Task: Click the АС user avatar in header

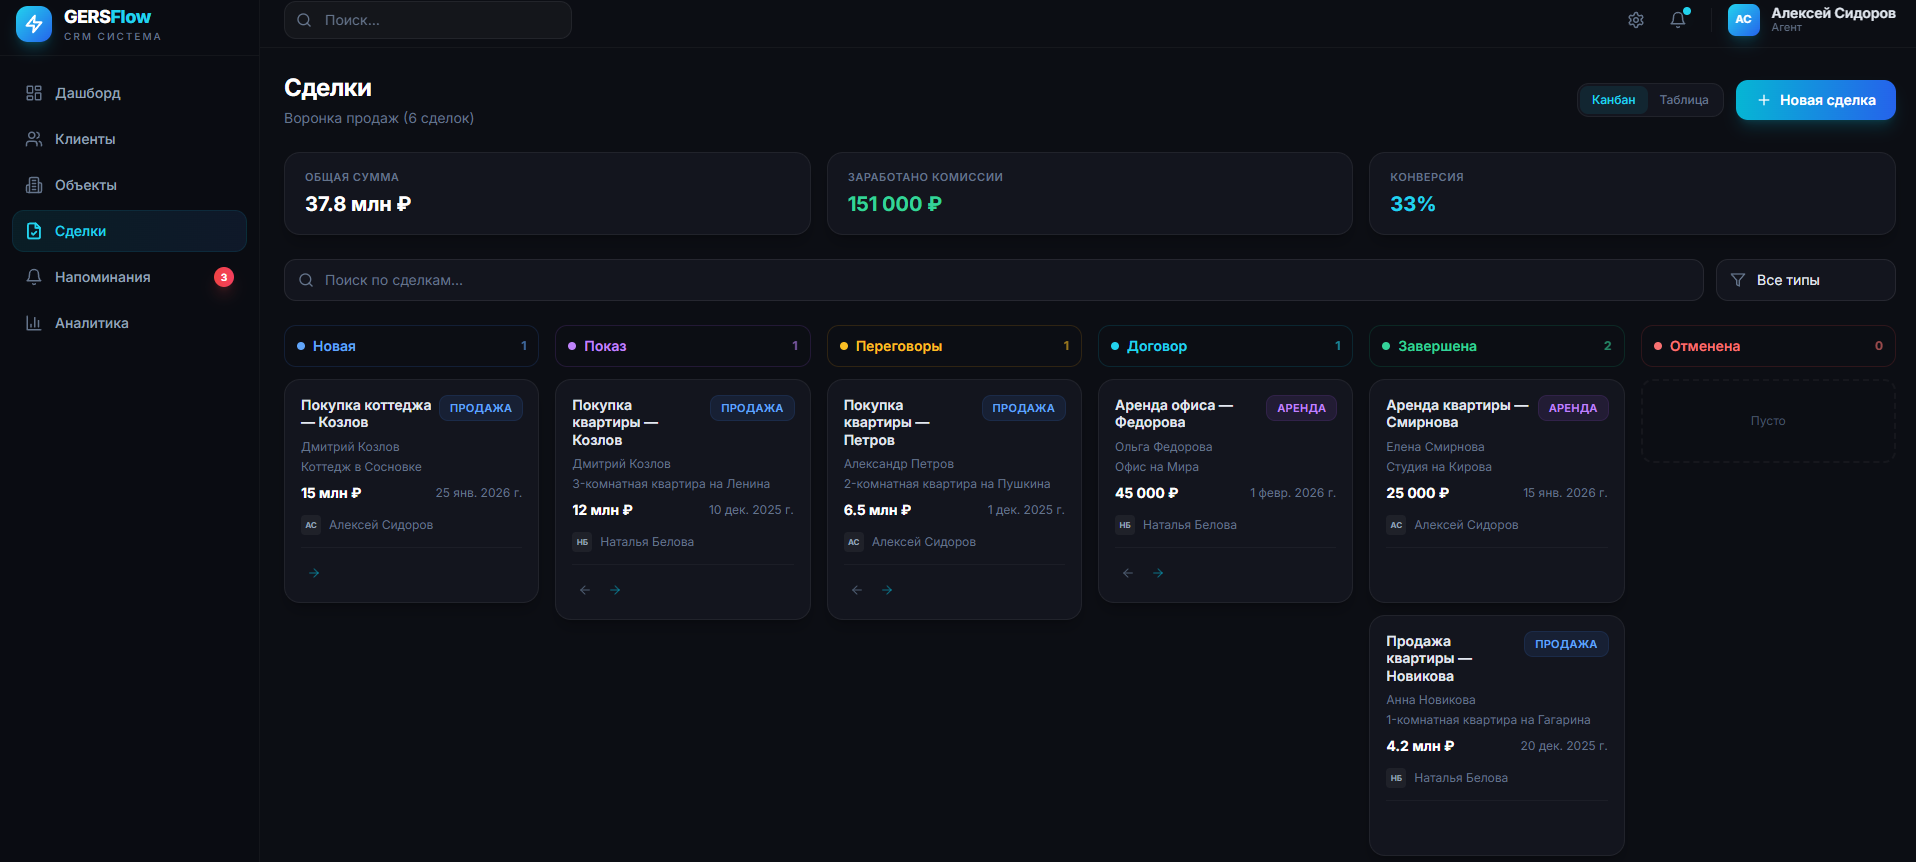Action: (x=1743, y=20)
